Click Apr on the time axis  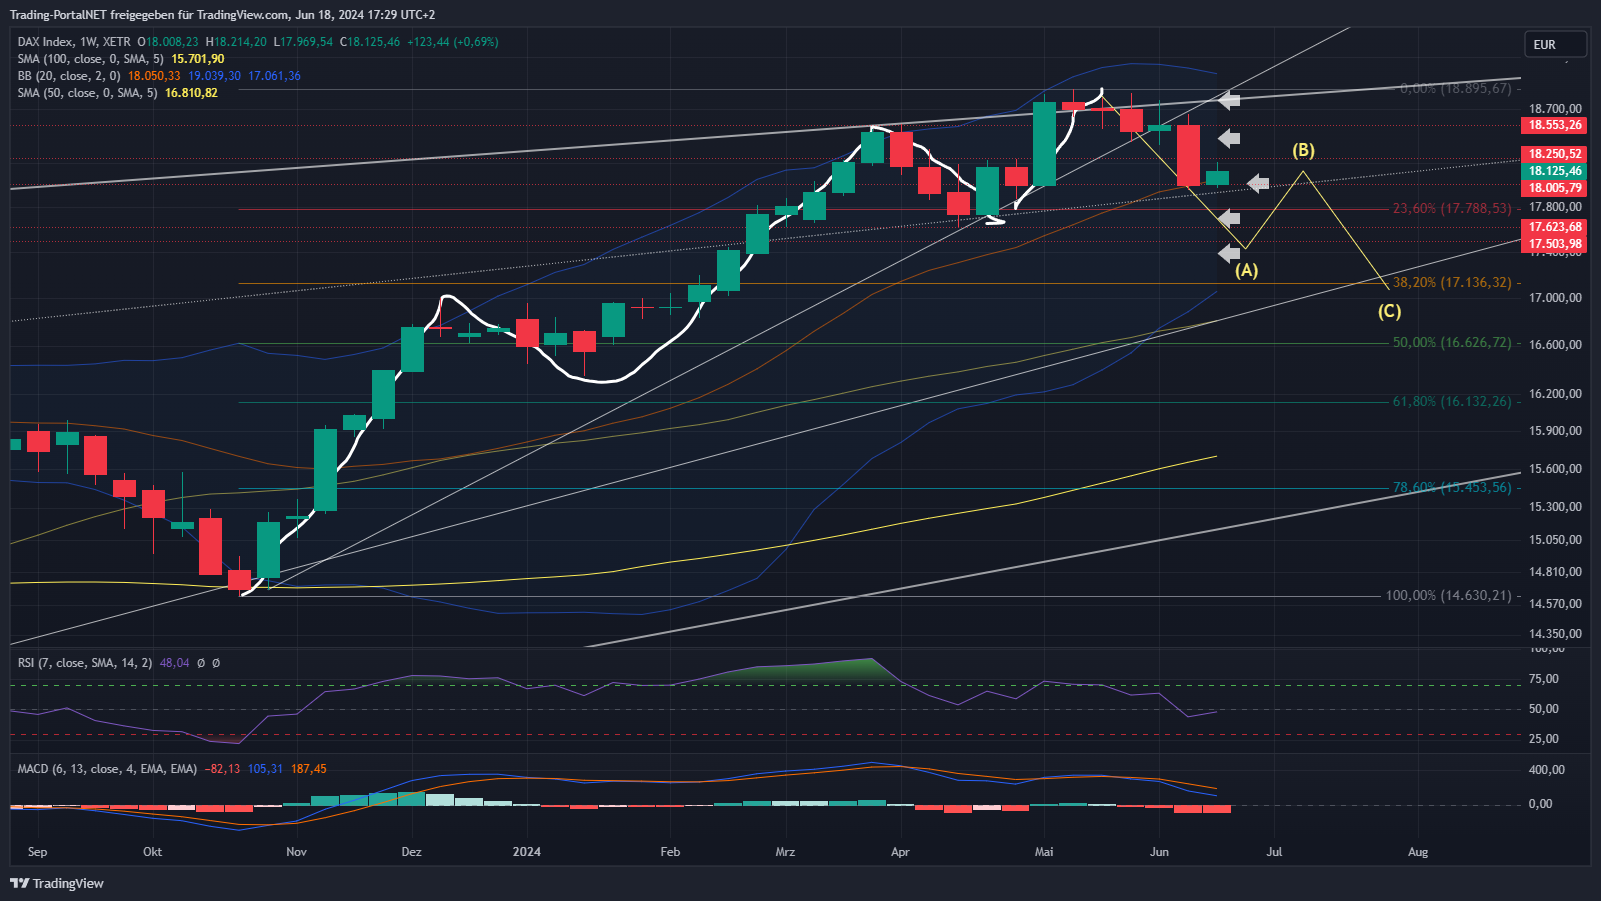coord(900,852)
